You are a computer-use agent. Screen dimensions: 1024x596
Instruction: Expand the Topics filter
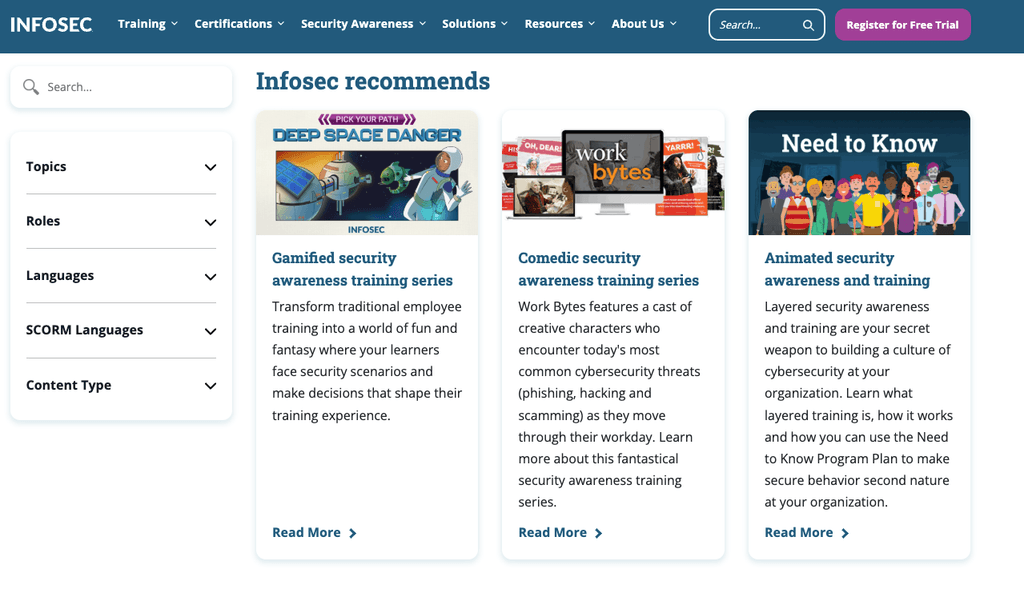point(210,167)
